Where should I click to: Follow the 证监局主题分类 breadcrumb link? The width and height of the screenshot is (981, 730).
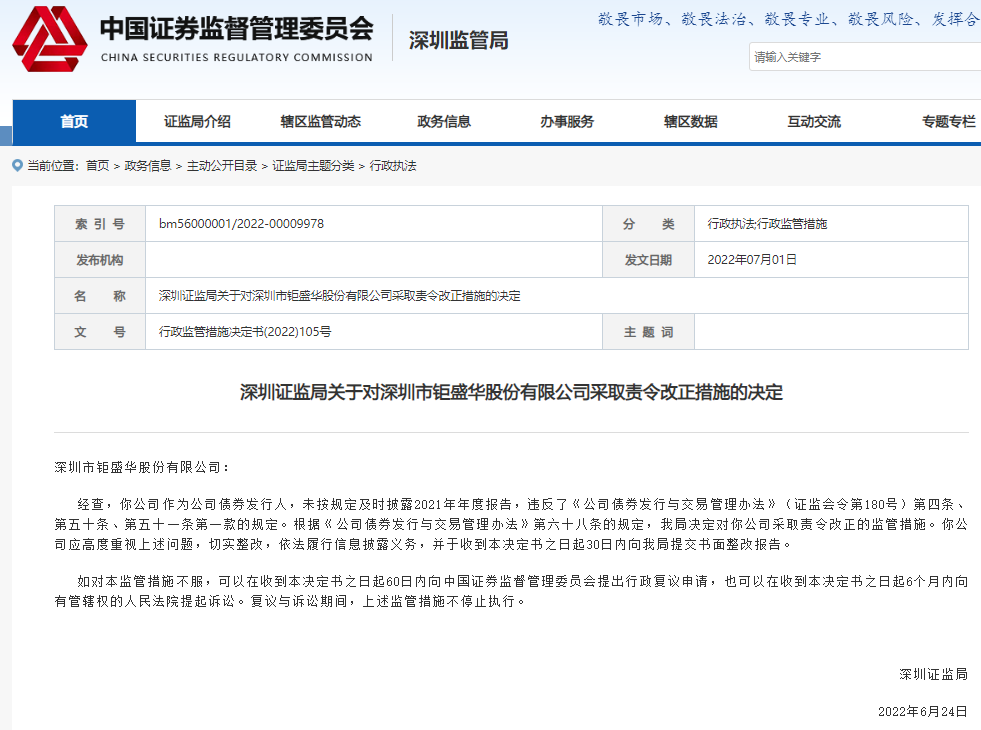313,166
